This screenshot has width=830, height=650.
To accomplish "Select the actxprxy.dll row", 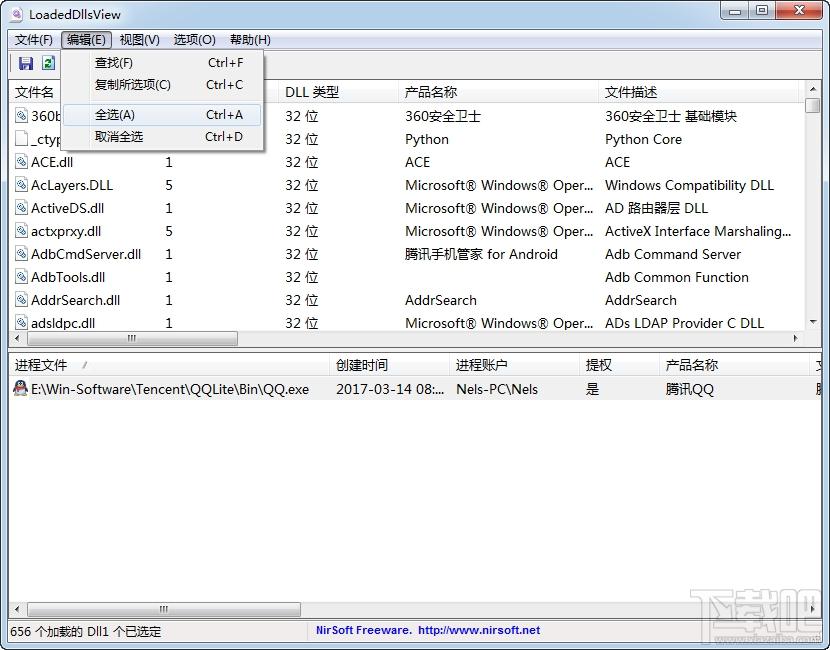I will pyautogui.click(x=407, y=231).
